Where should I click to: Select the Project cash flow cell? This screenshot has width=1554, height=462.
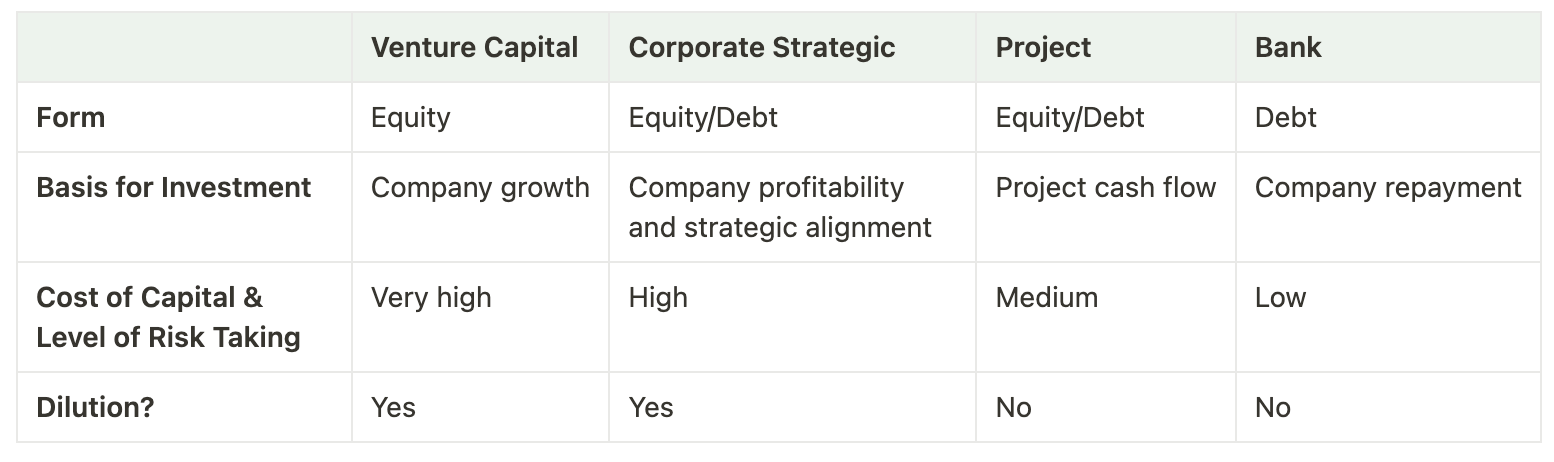[1105, 187]
